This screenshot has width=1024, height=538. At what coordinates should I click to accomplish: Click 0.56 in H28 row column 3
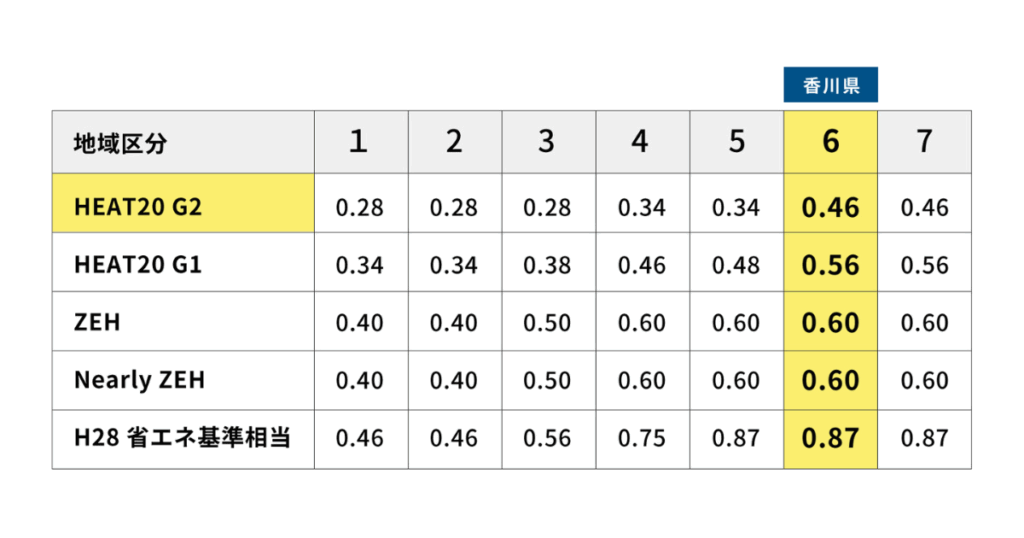(x=547, y=438)
